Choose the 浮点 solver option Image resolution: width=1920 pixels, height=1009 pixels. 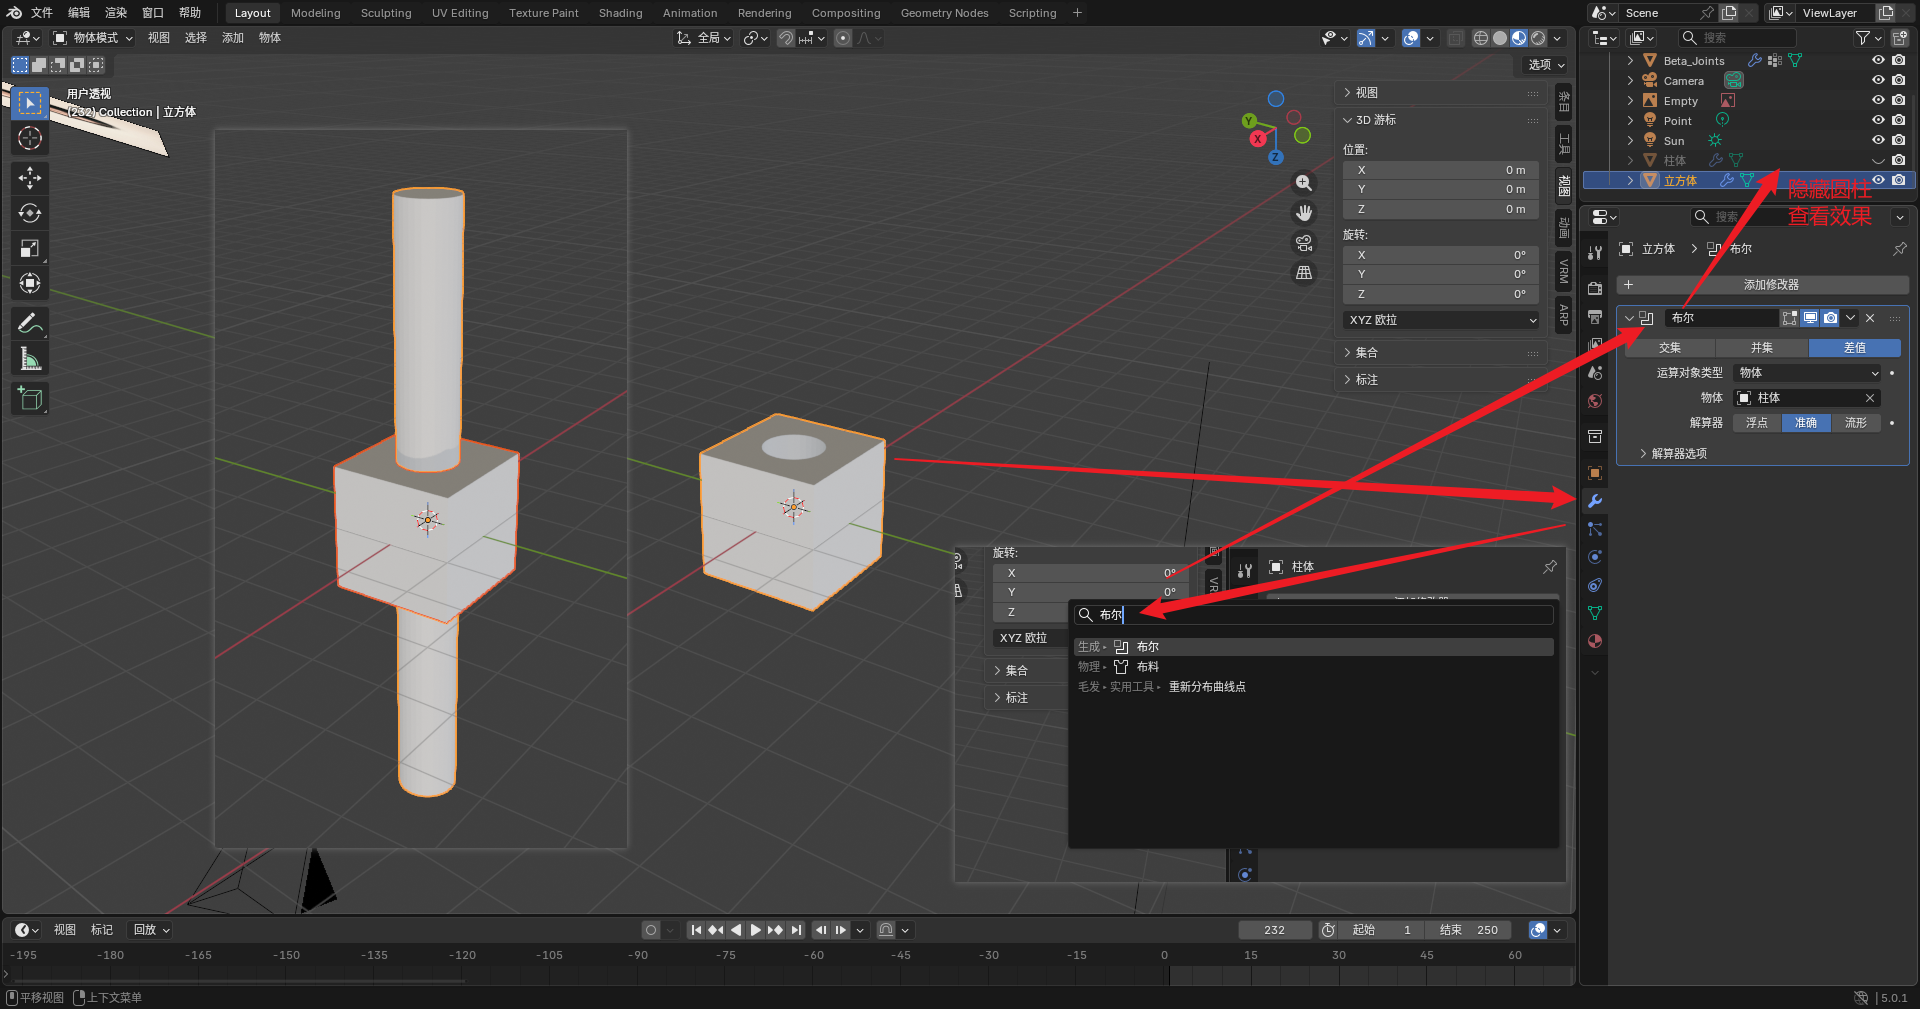pos(1757,423)
